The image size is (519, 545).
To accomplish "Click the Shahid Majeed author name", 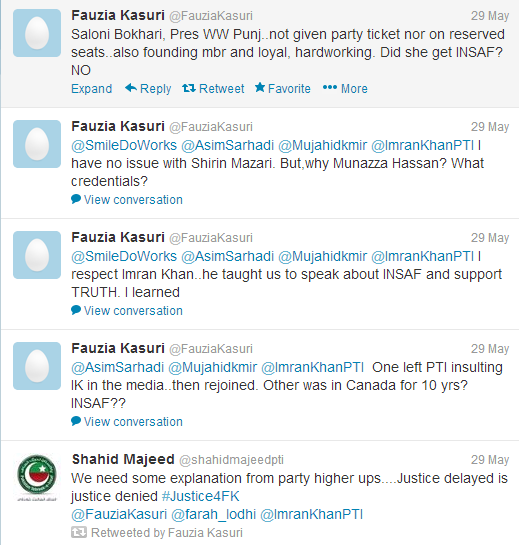I will point(123,459).
